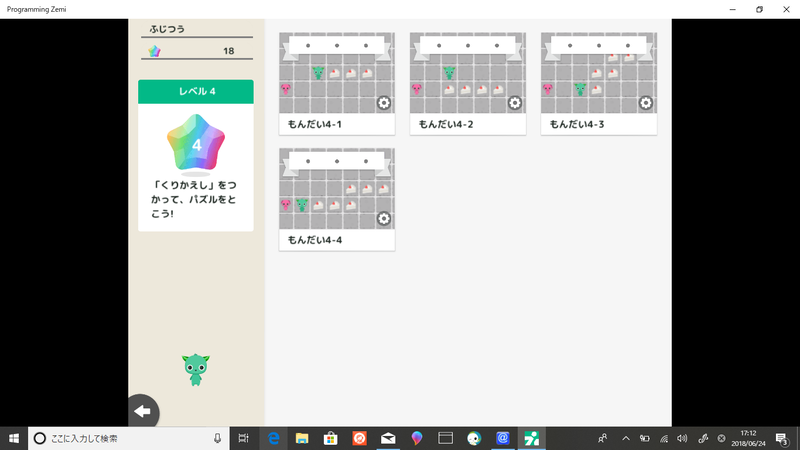Open the Windows Start menu
The width and height of the screenshot is (800, 450).
pyautogui.click(x=14, y=438)
